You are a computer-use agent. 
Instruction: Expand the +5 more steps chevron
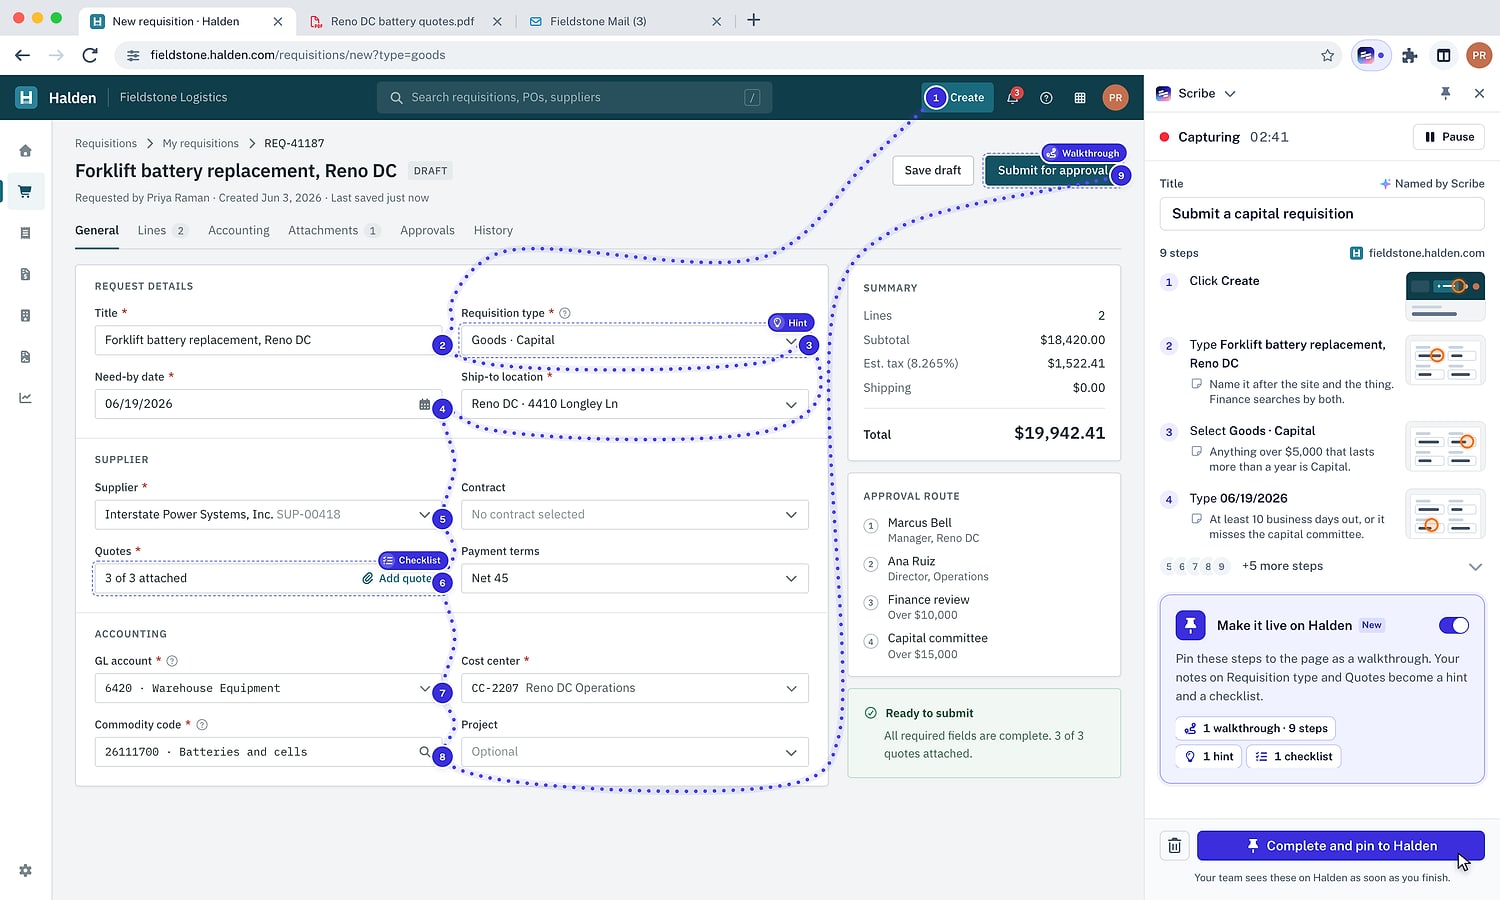pyautogui.click(x=1475, y=566)
